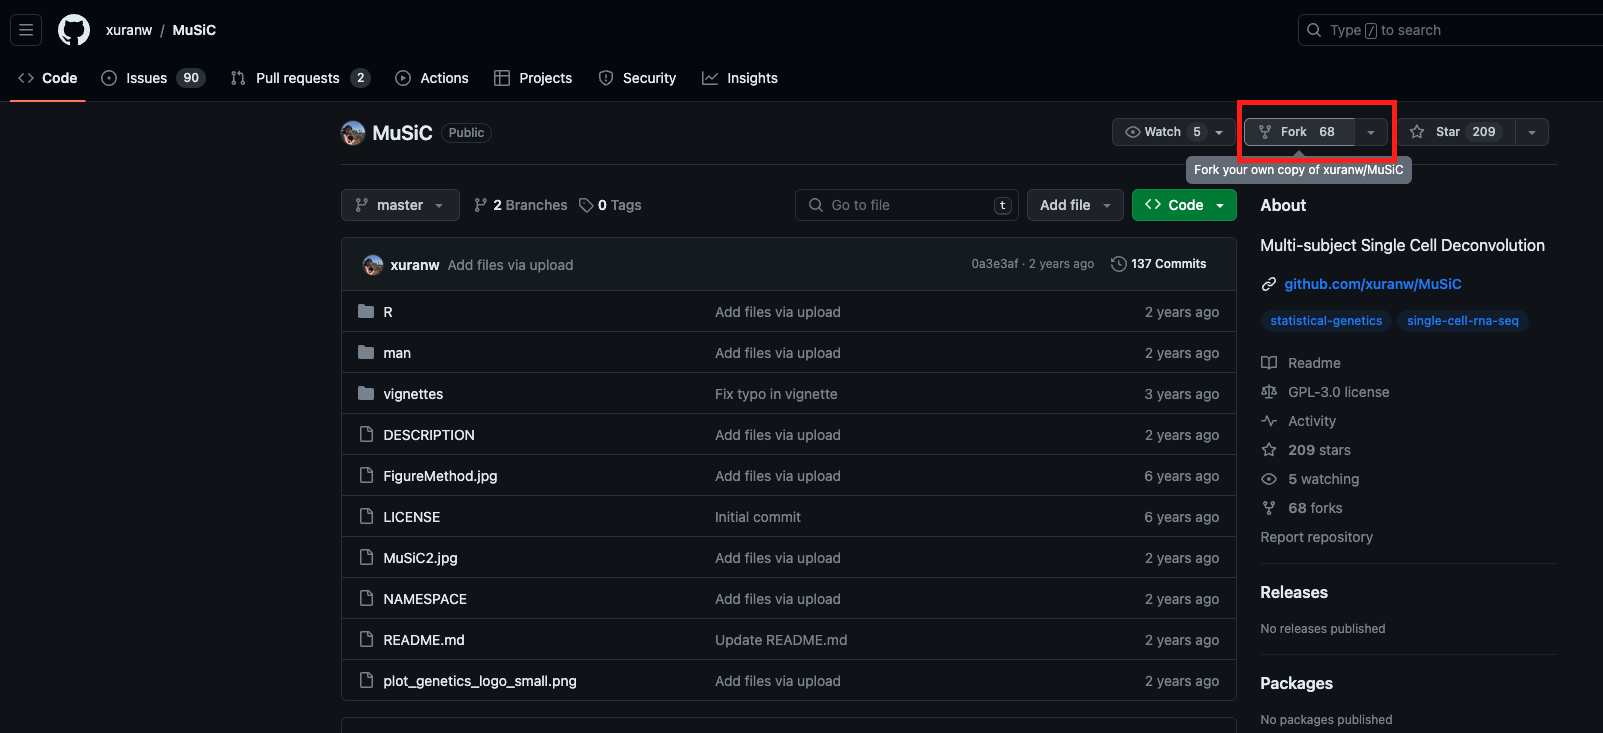Open the green Code clone dropdown
This screenshot has width=1603, height=733.
click(x=1184, y=205)
